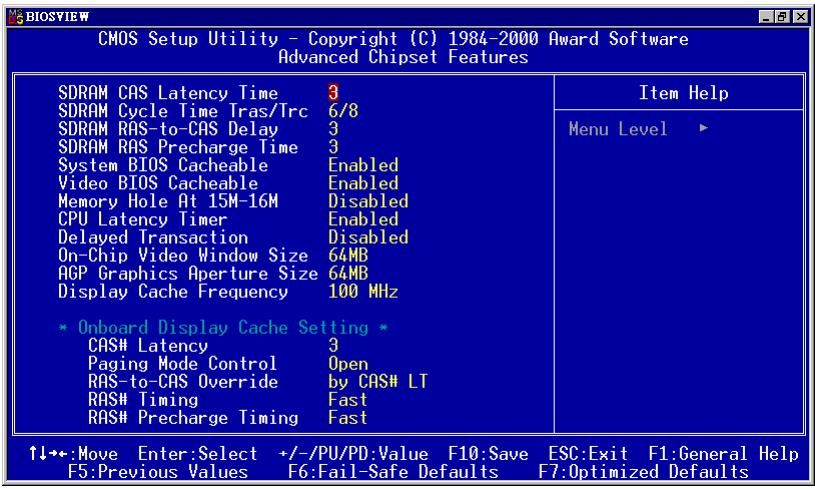Select RAS# Precharge Timing Fast value
Image resolution: width=815 pixels, height=489 pixels.
pyautogui.click(x=348, y=418)
